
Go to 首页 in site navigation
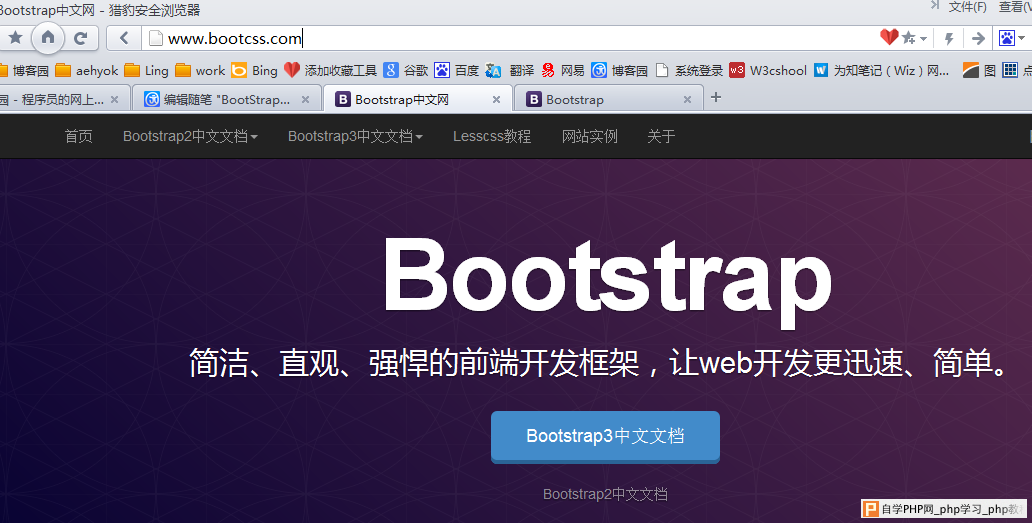78,136
